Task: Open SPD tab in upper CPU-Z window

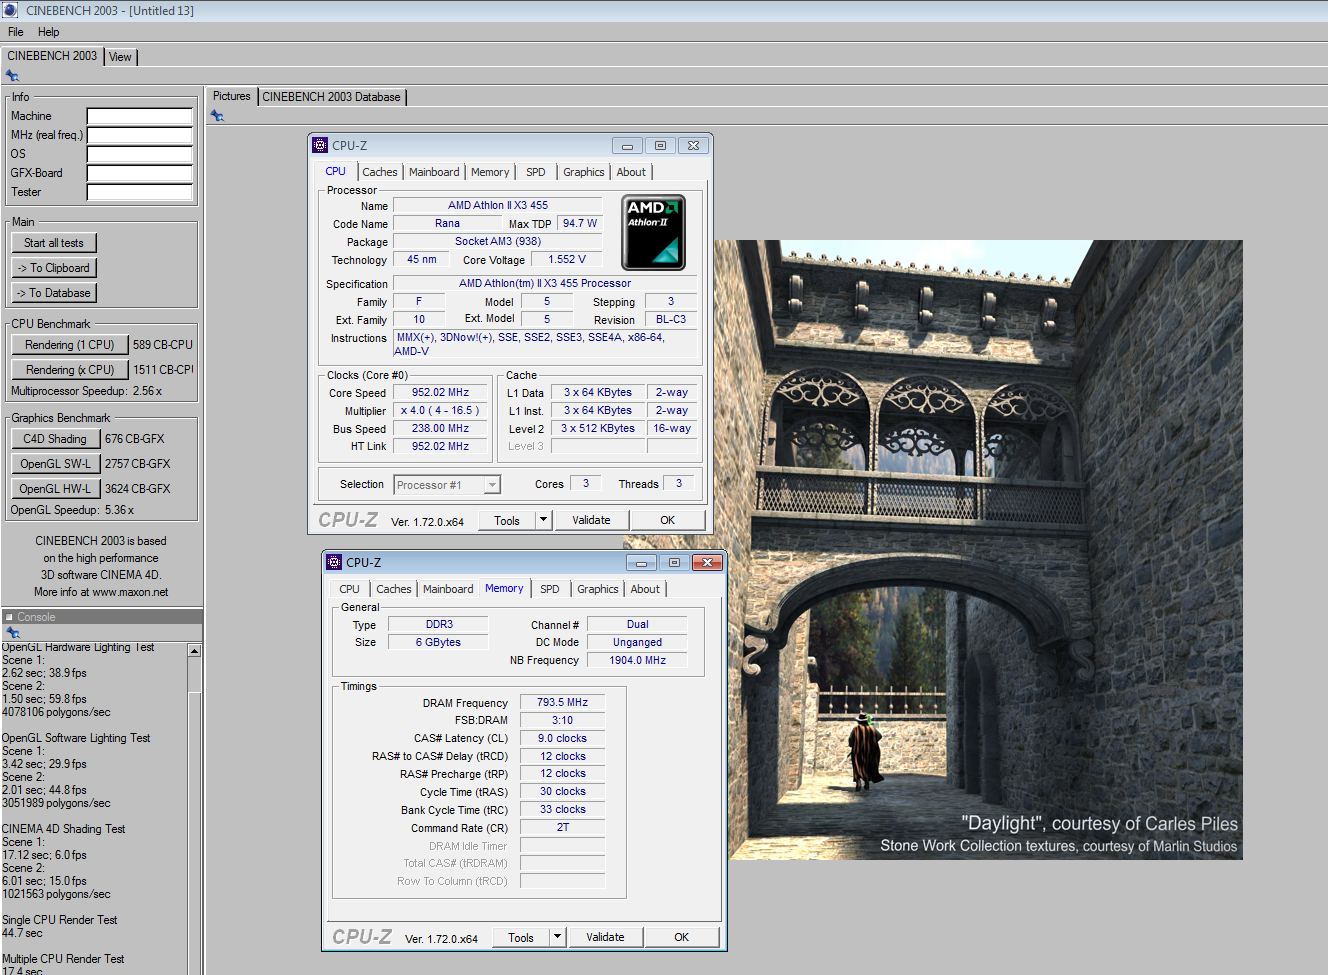Action: point(536,172)
